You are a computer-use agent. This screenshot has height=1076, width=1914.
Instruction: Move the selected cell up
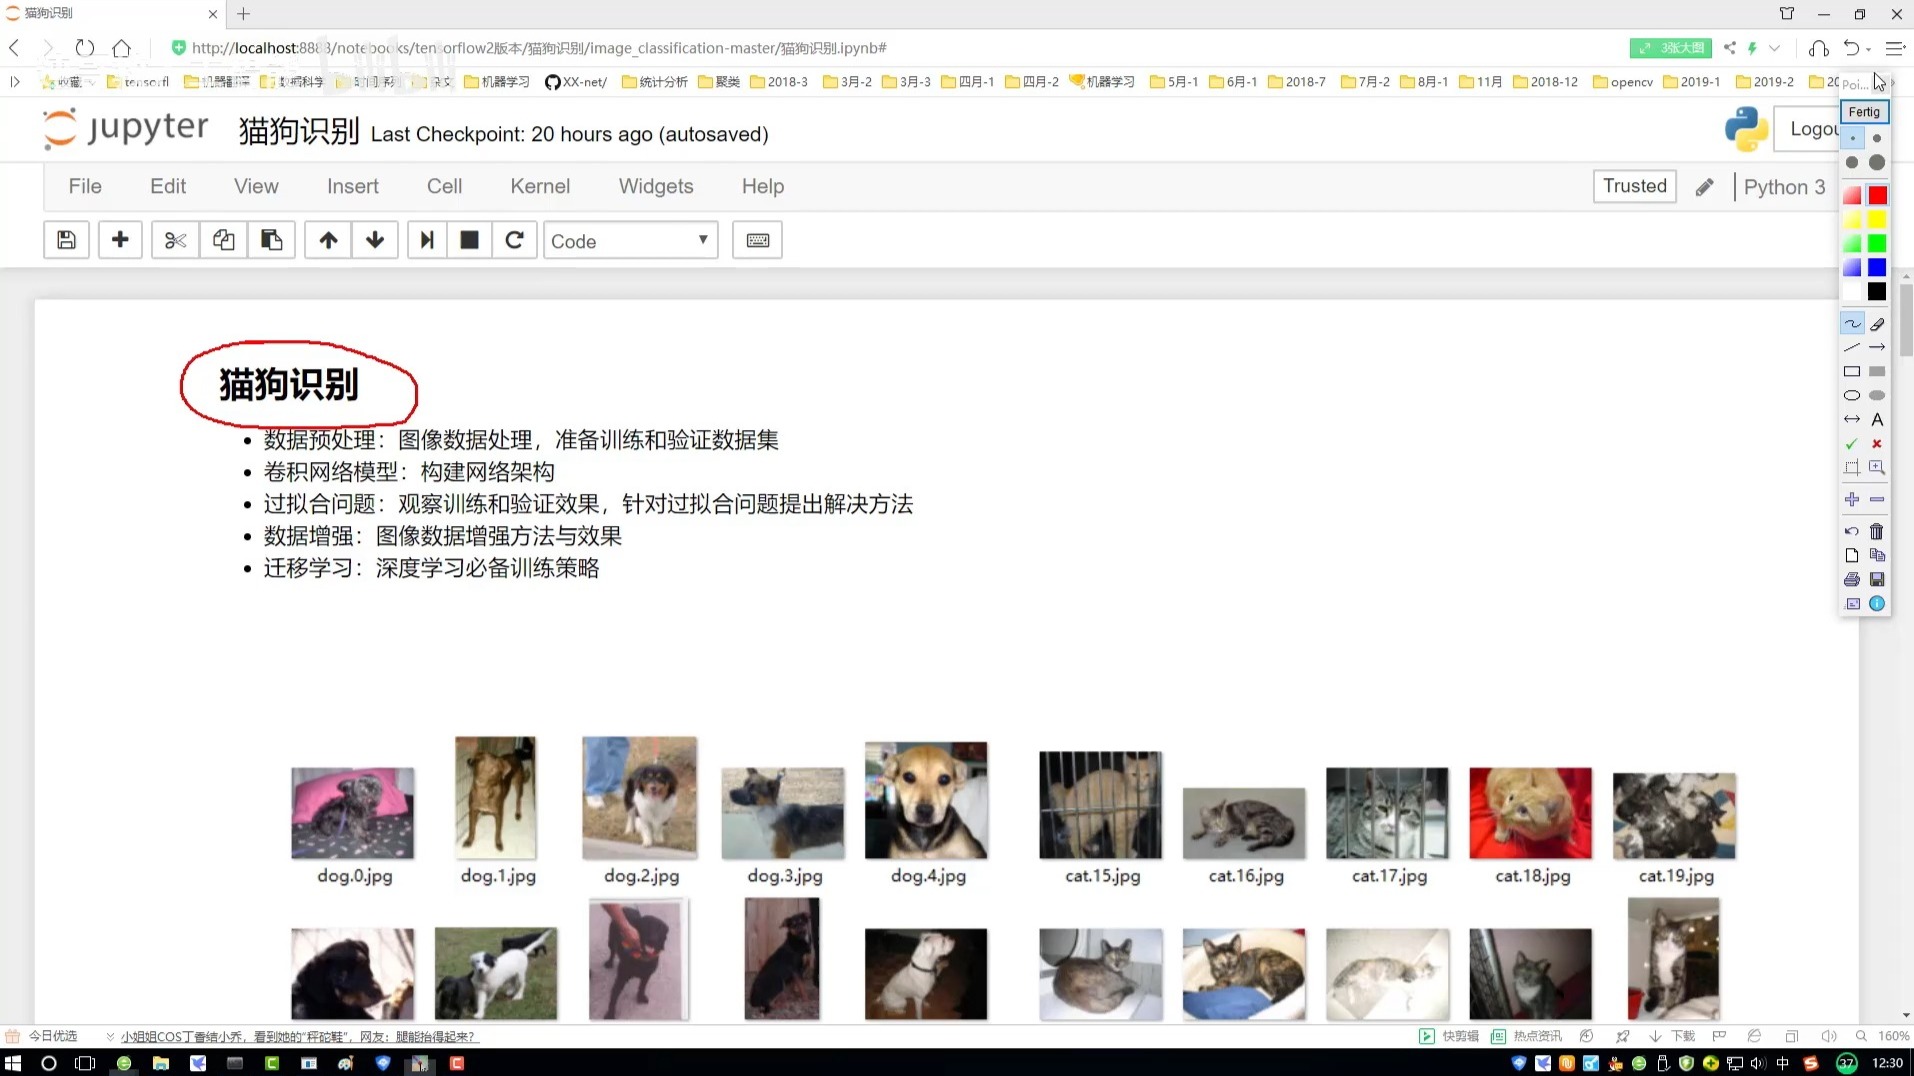(328, 240)
